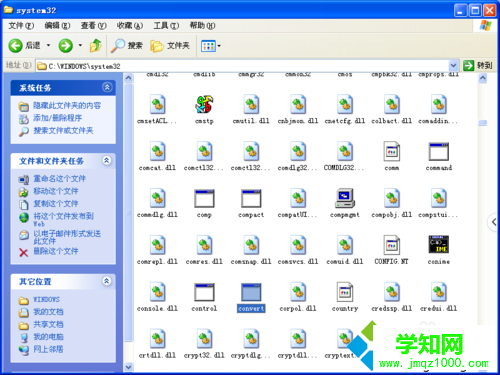Screen dimensions: 500x375
Task: Open the Back button history dropdown
Action: click(x=48, y=45)
